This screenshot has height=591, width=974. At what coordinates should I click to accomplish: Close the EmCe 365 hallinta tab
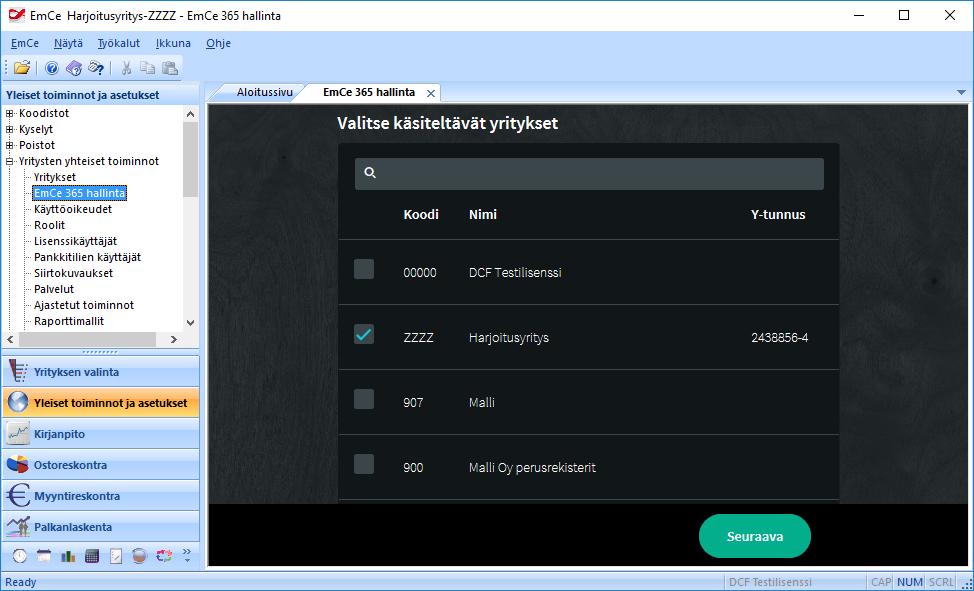430,93
